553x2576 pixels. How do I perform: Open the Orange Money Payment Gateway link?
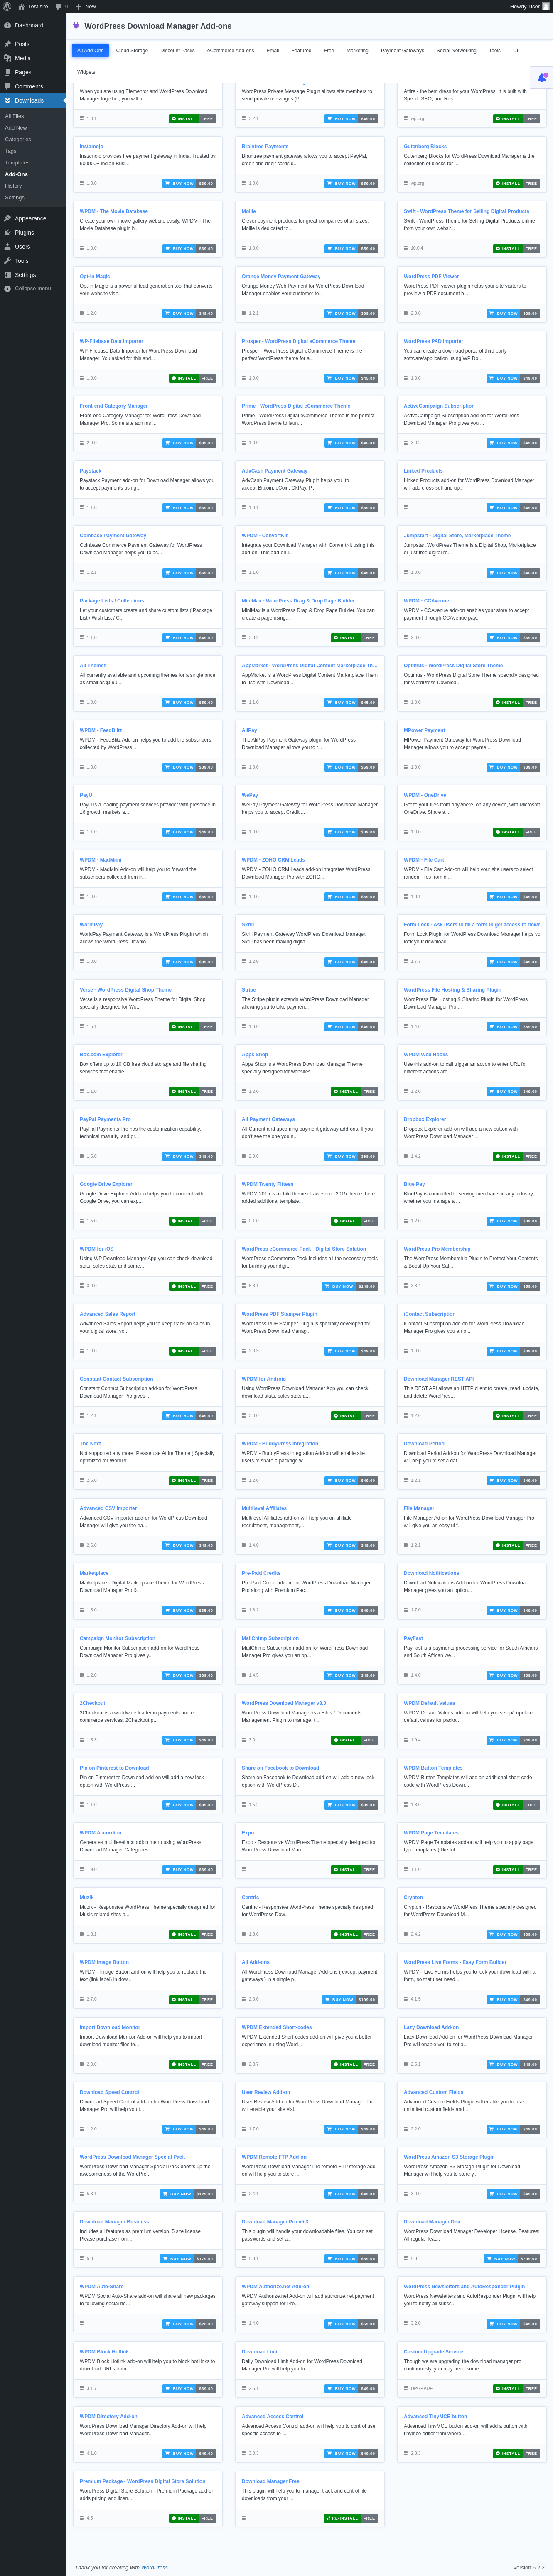click(281, 276)
